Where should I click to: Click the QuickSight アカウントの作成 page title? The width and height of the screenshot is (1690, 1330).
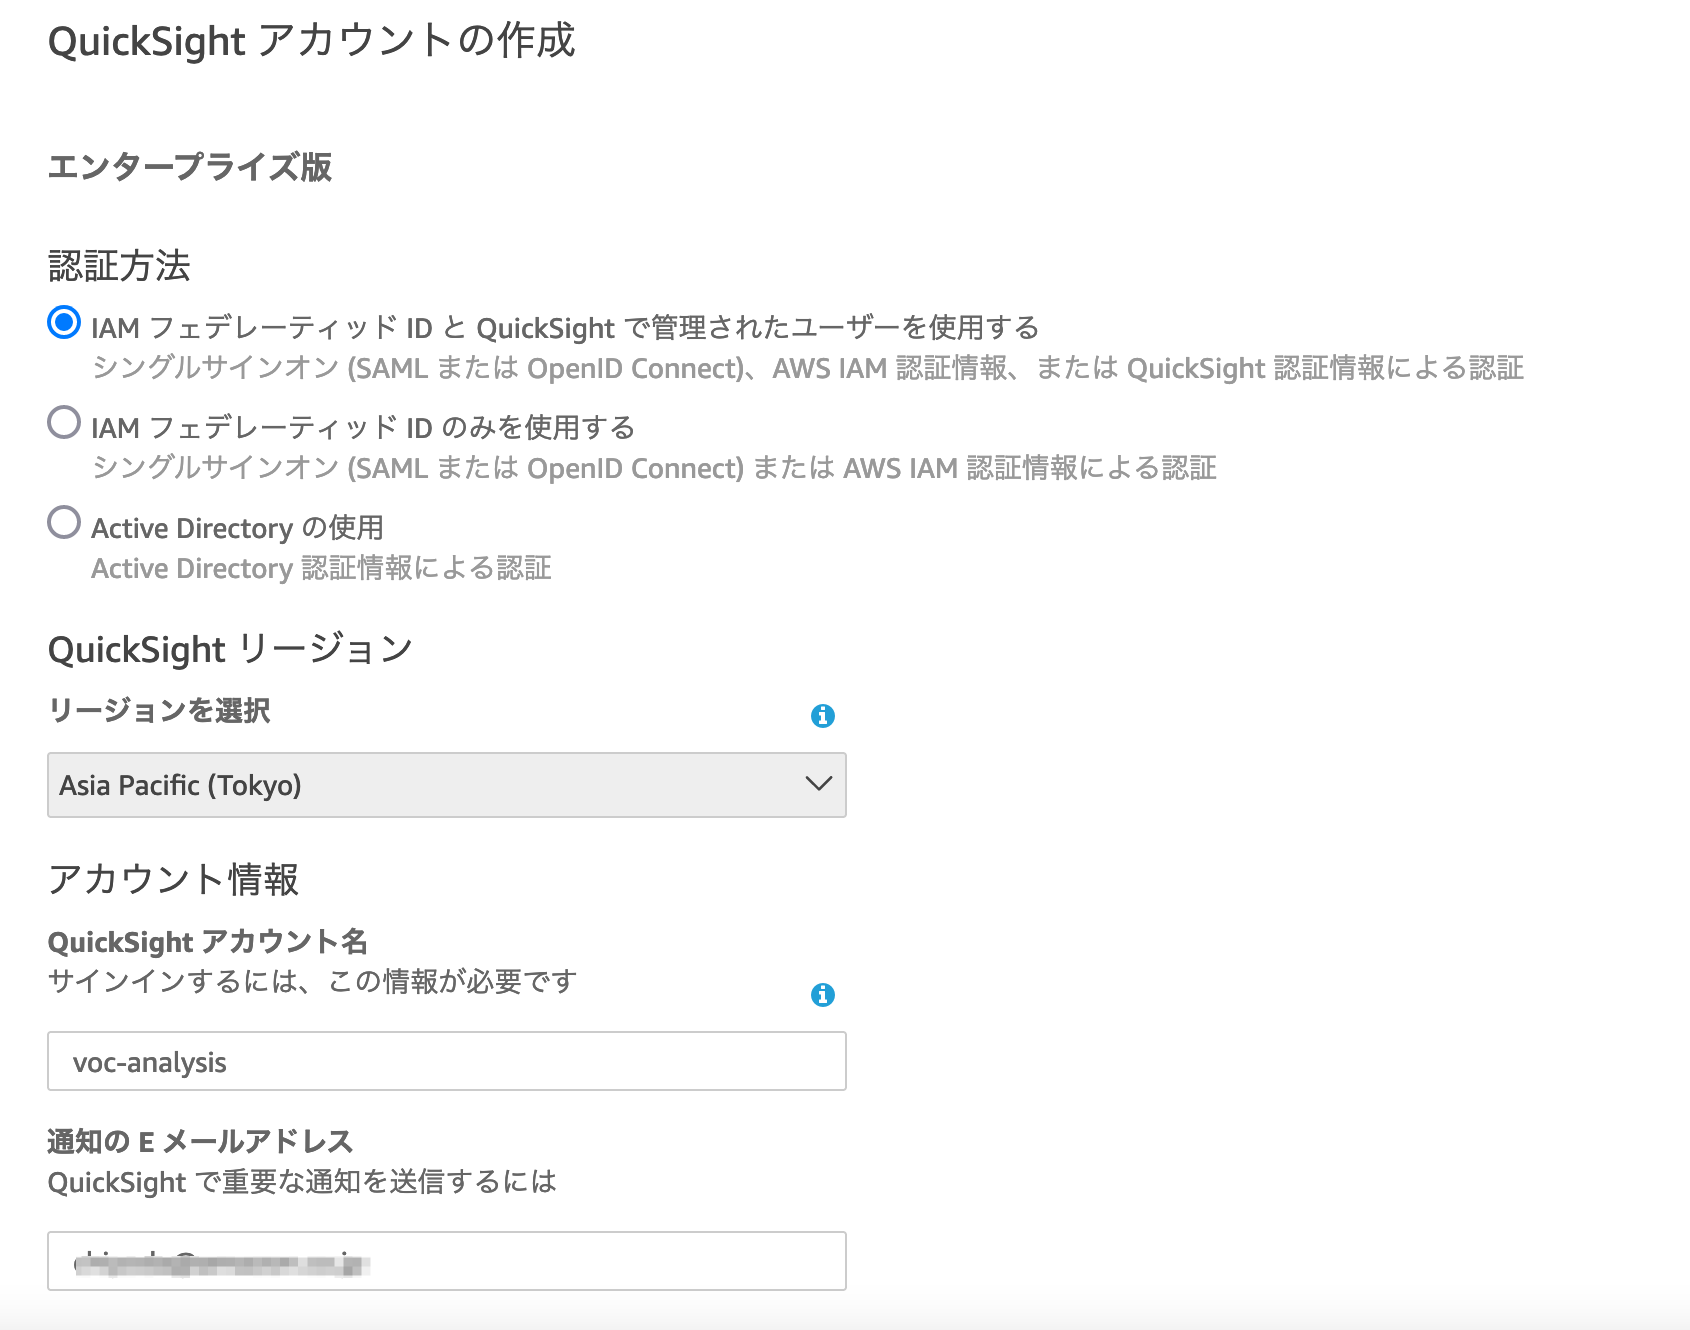click(x=311, y=41)
